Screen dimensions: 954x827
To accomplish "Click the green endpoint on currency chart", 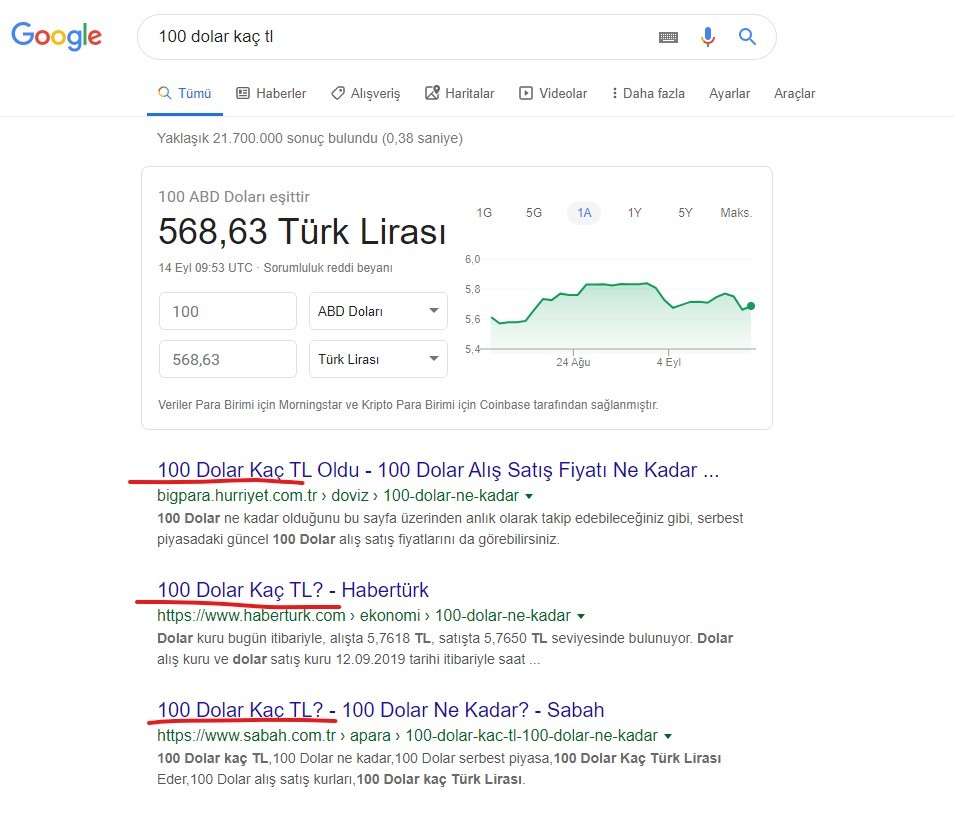I will [x=751, y=306].
